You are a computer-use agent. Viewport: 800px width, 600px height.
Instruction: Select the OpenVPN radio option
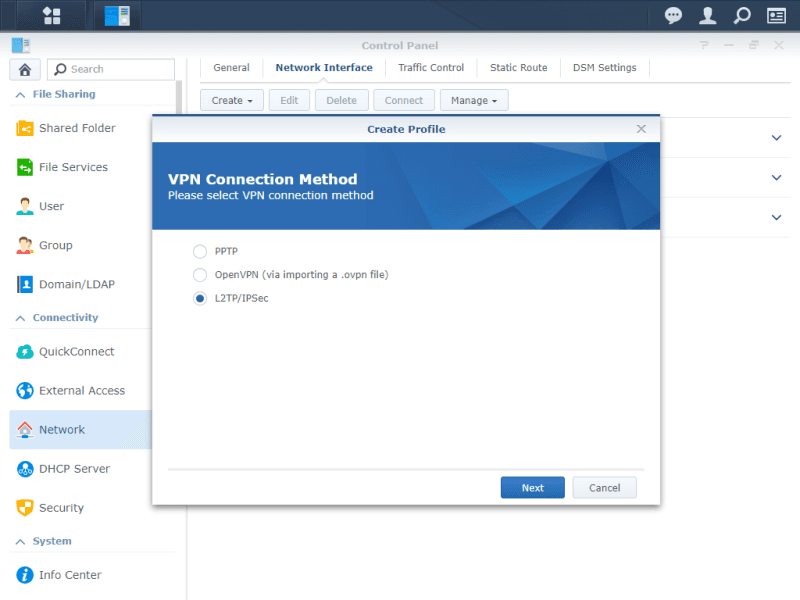pos(200,274)
